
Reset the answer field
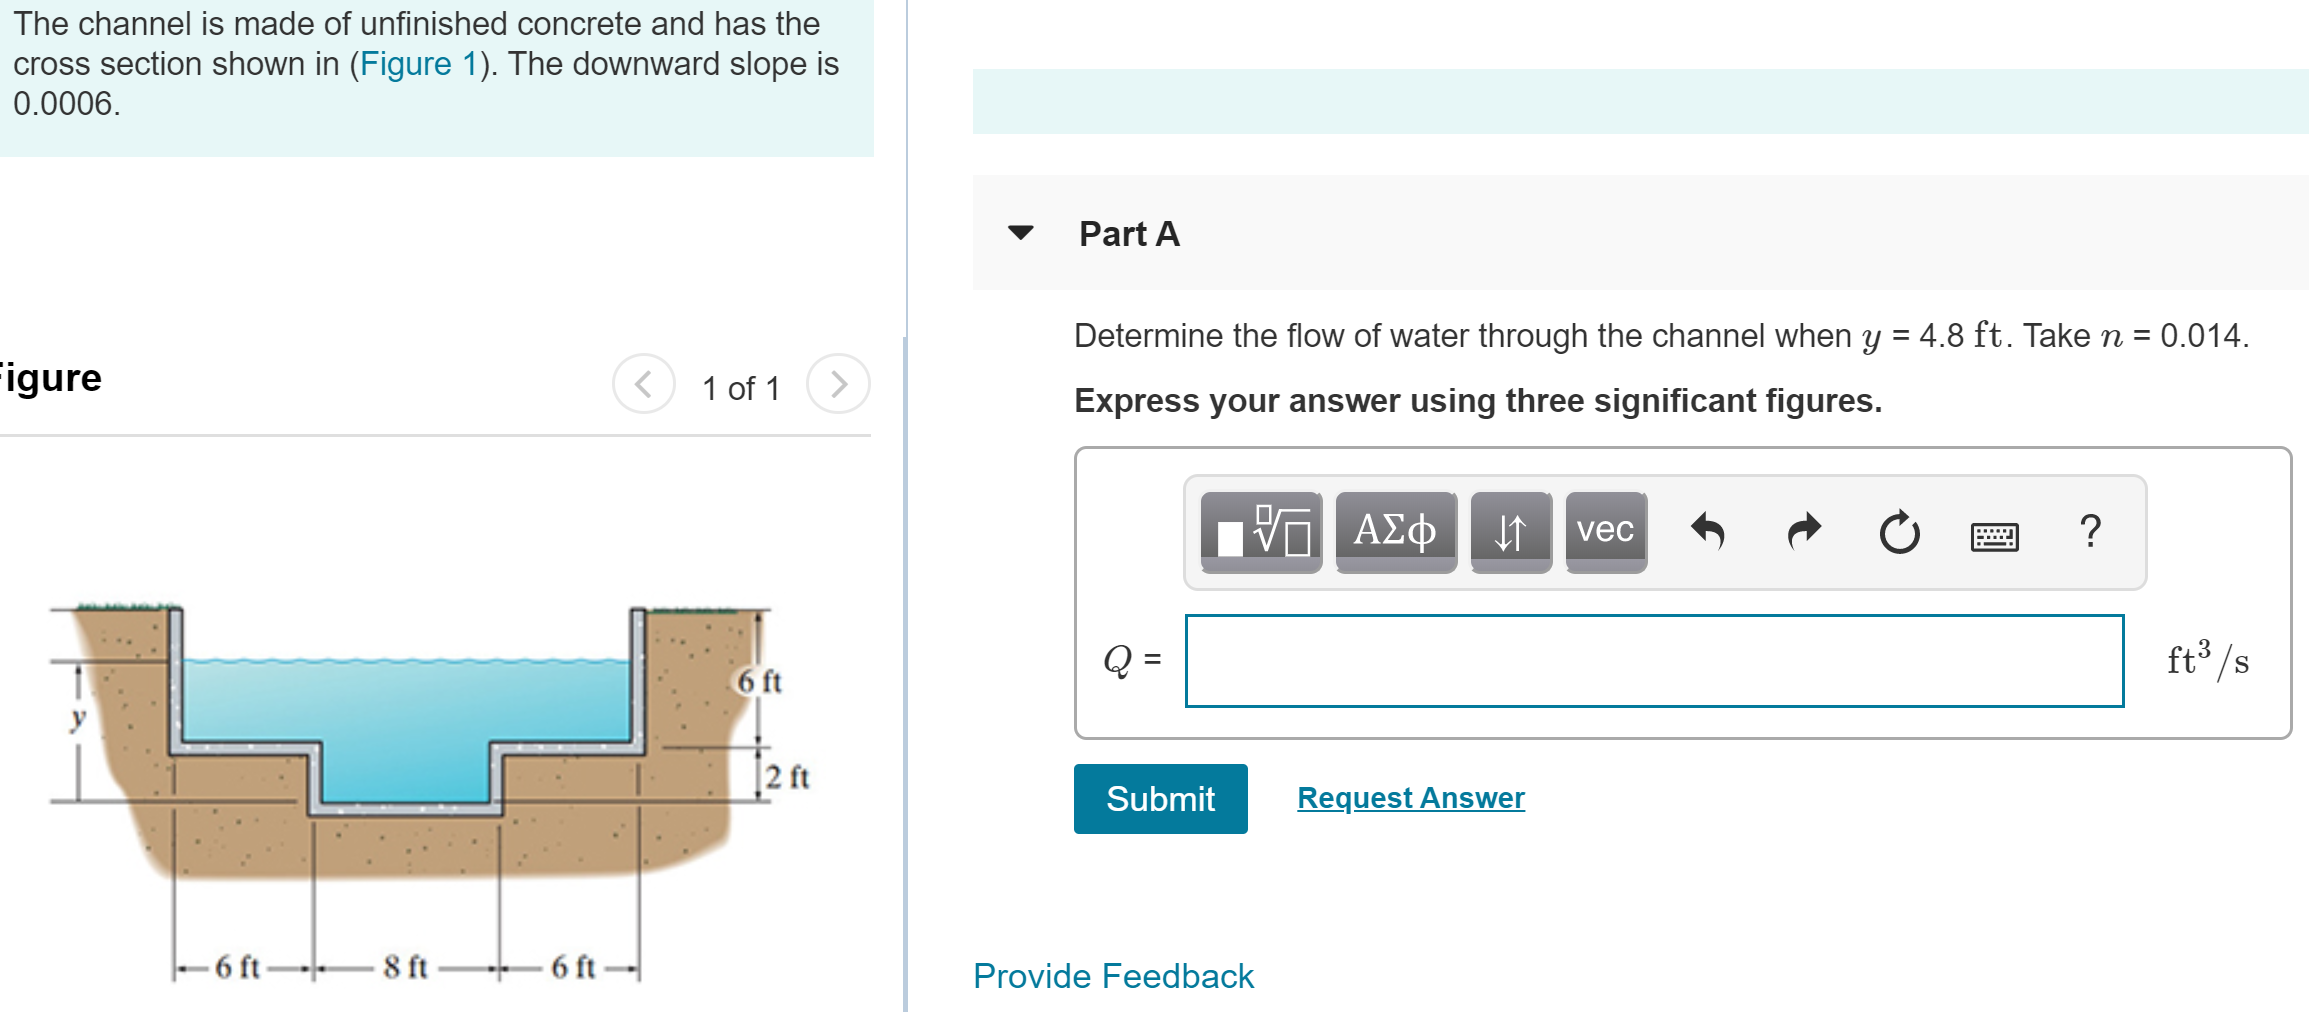click(1897, 532)
